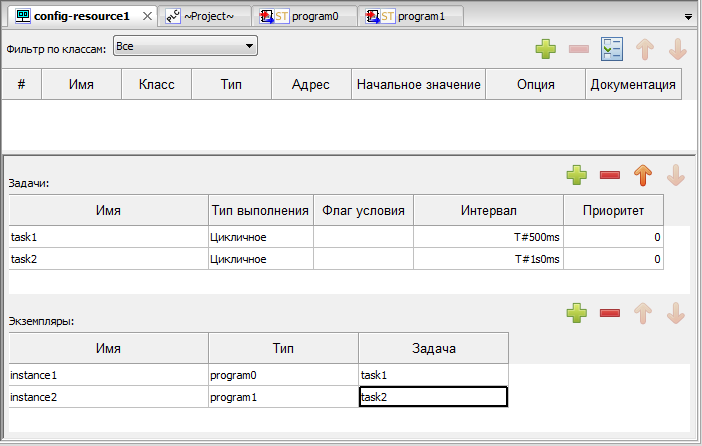Delete selected task with red minus
This screenshot has width=702, height=446.
(610, 176)
